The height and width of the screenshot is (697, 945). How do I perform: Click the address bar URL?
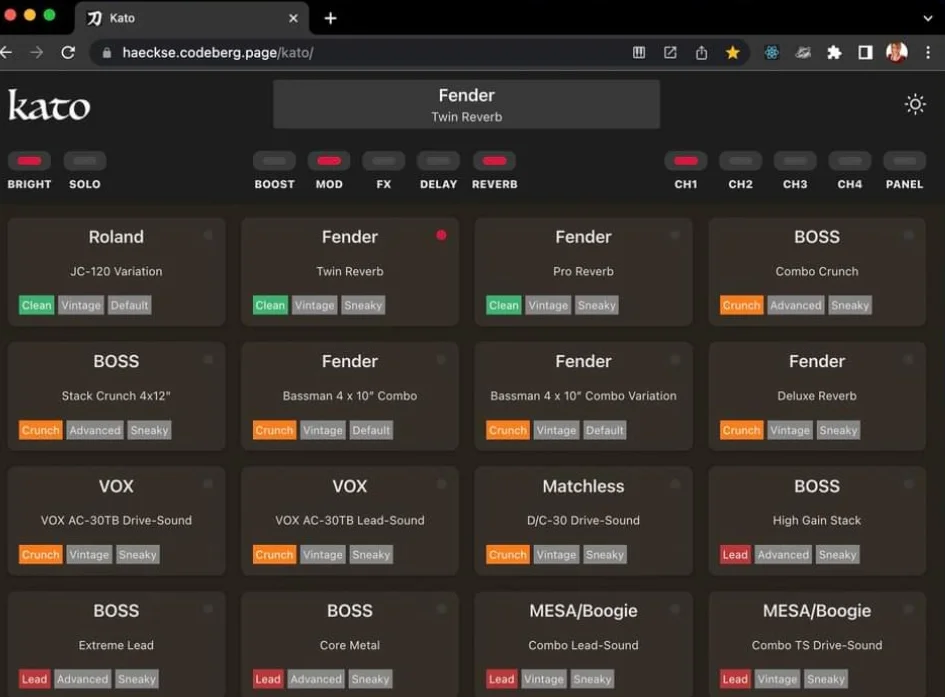(218, 52)
